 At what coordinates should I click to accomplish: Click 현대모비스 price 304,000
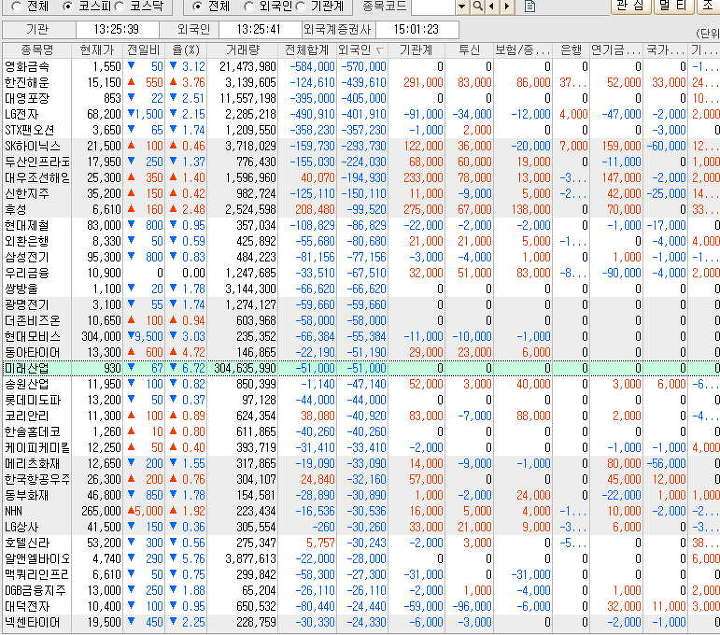tap(101, 337)
